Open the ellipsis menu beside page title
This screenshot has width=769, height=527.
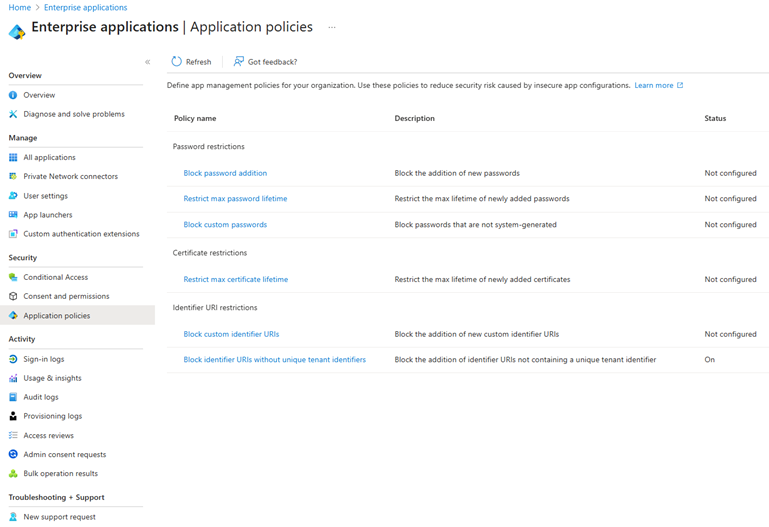tap(332, 28)
